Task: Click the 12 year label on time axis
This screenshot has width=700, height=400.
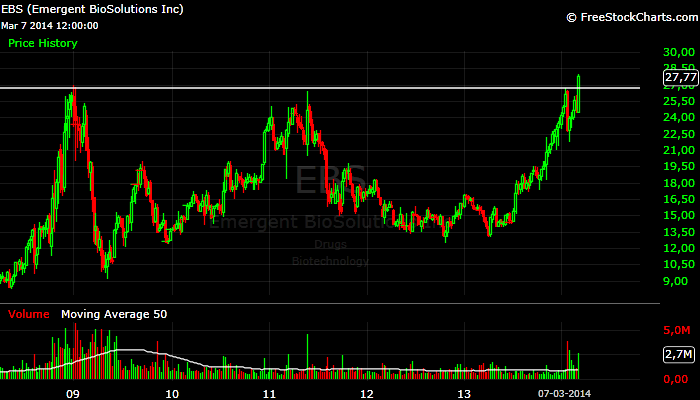Action: coord(367,393)
